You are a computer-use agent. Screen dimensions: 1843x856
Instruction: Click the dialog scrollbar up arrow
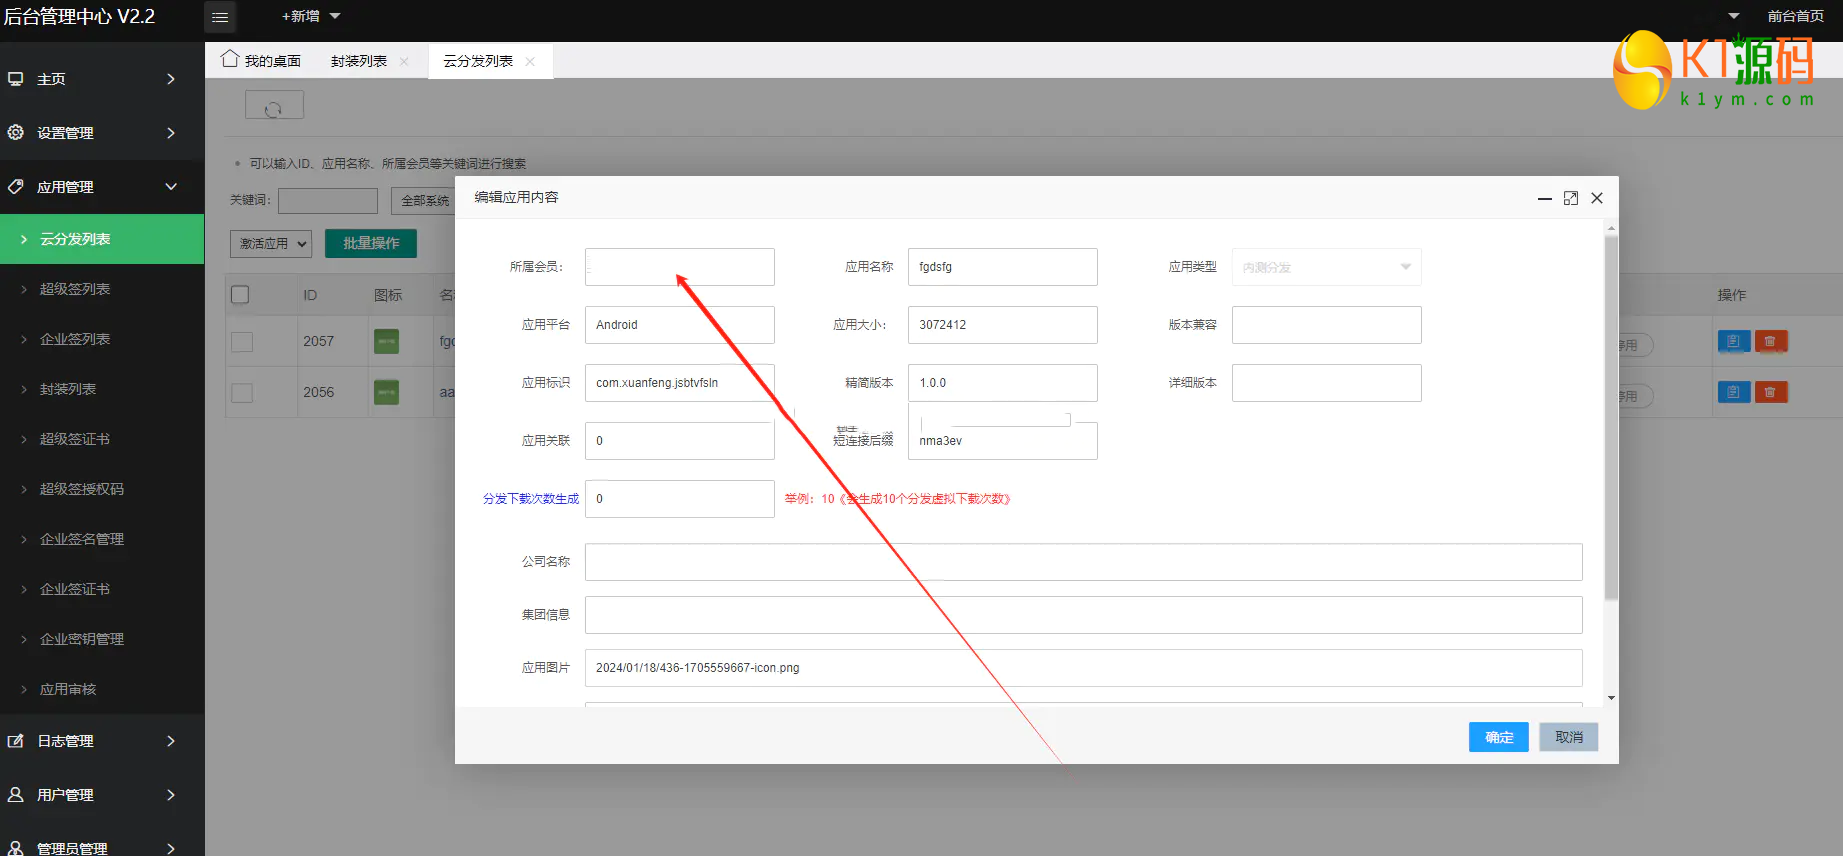coord(1610,228)
